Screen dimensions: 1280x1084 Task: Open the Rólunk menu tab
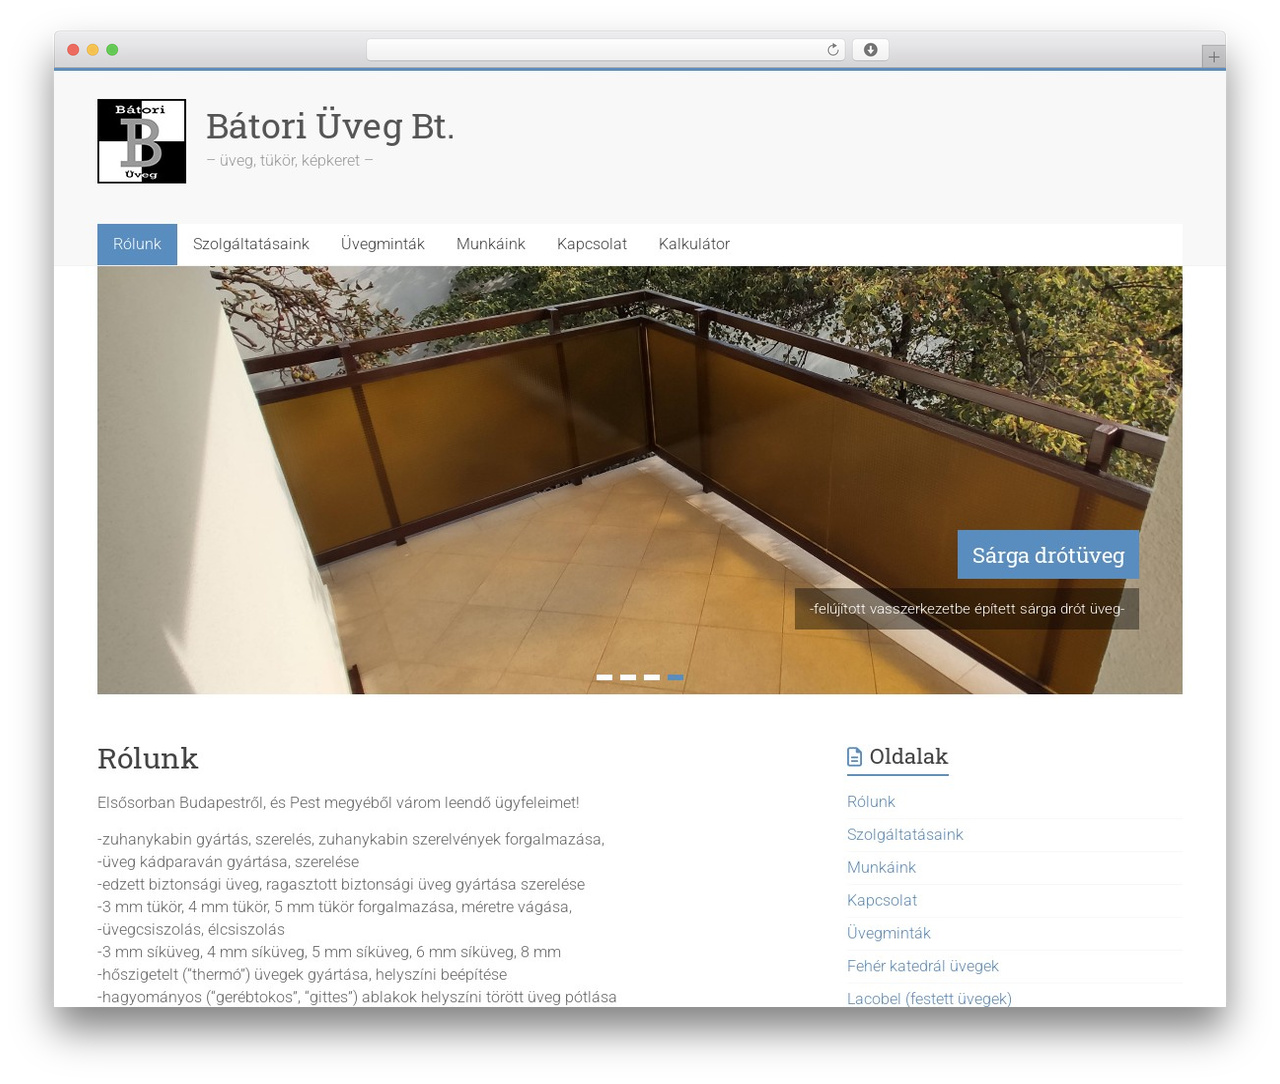(137, 244)
